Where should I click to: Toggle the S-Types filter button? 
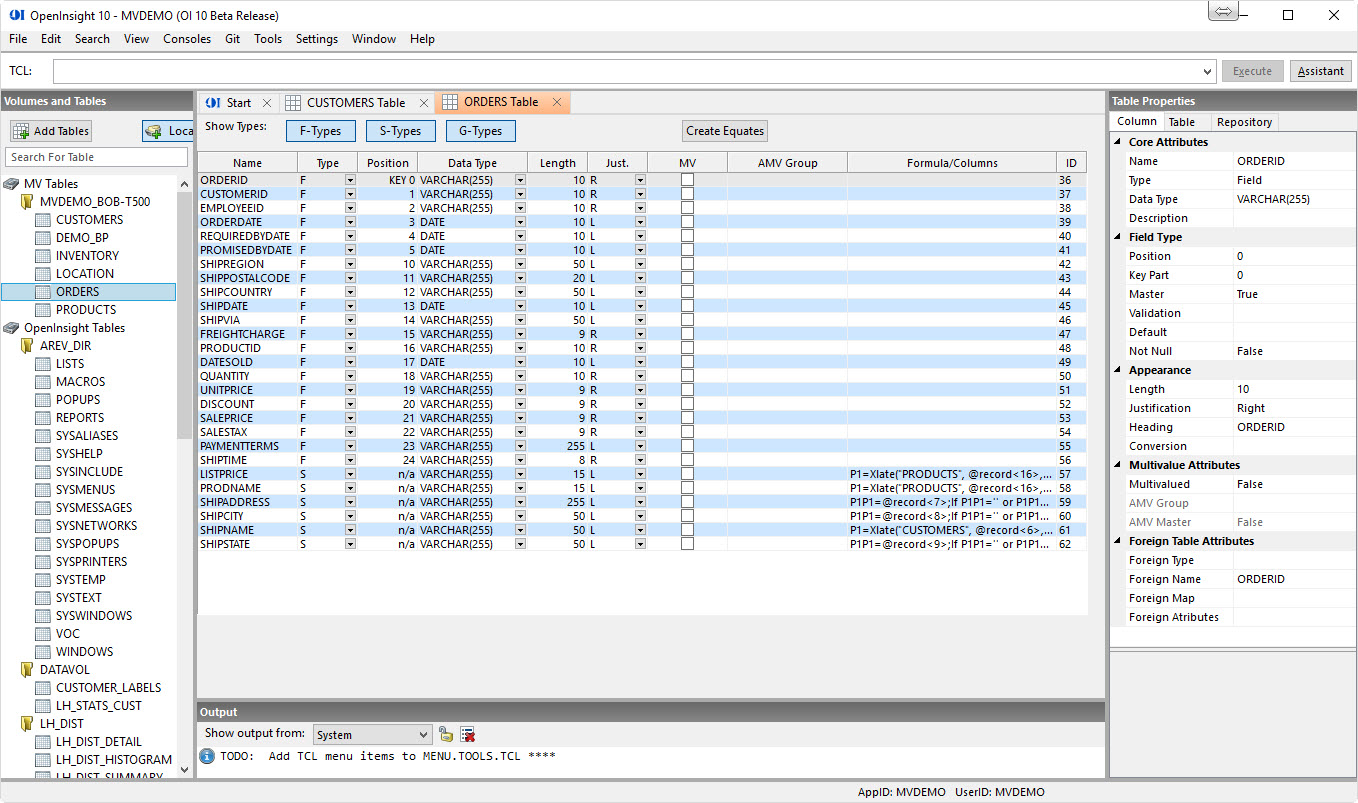tap(400, 131)
